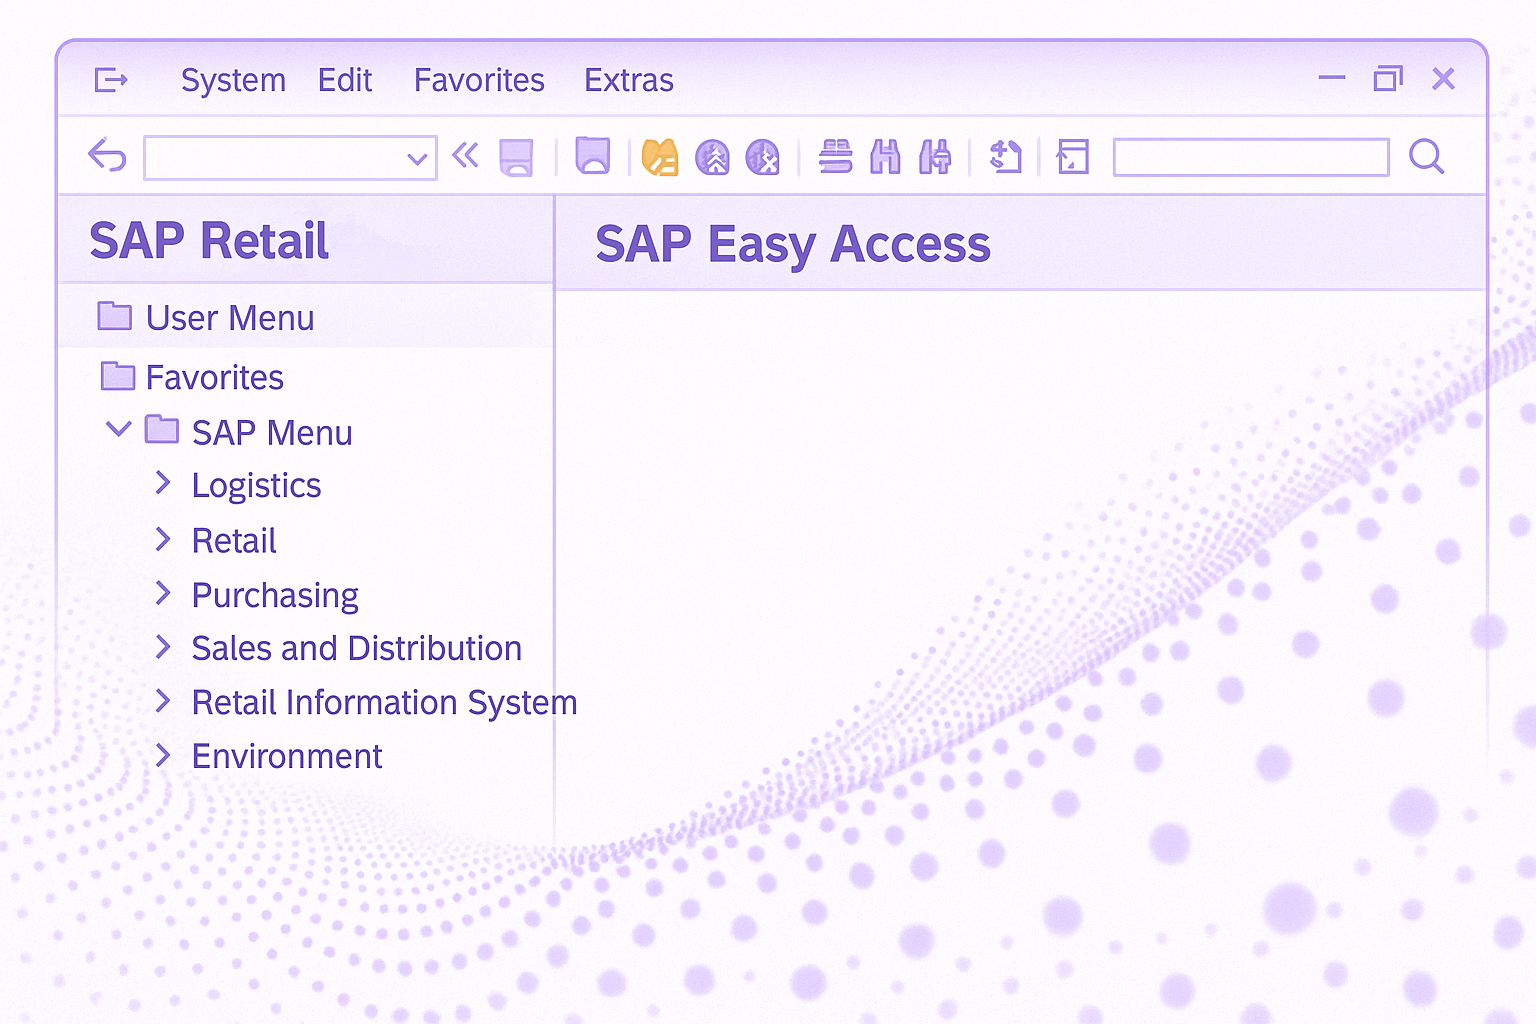Click the magnifier search icon

point(1426,157)
